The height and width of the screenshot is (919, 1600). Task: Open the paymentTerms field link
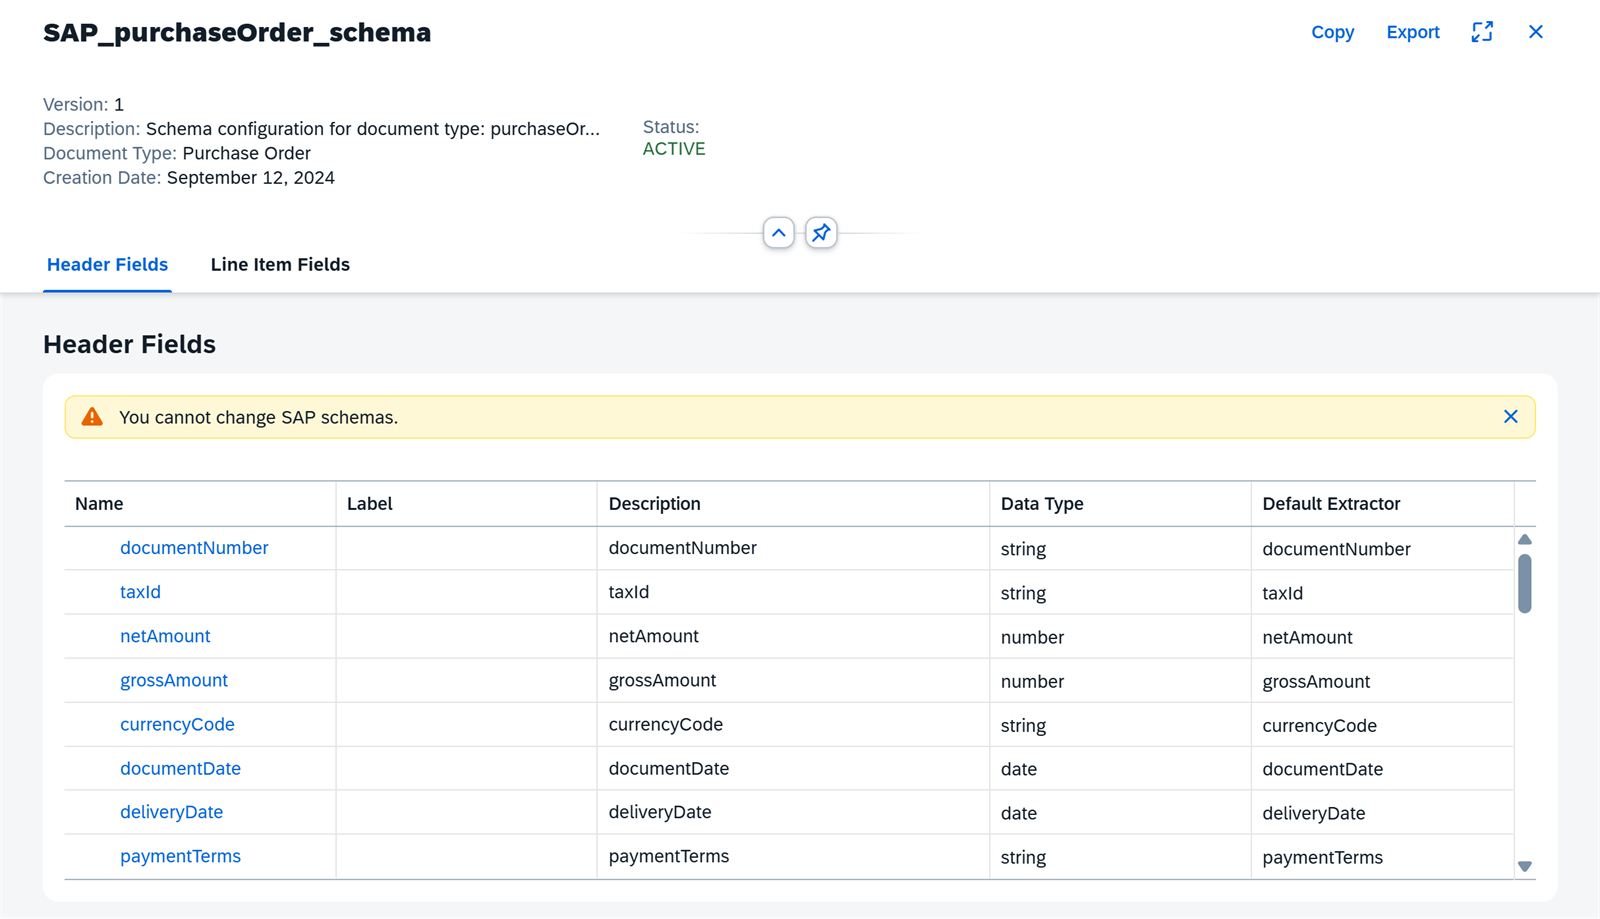(x=180, y=856)
